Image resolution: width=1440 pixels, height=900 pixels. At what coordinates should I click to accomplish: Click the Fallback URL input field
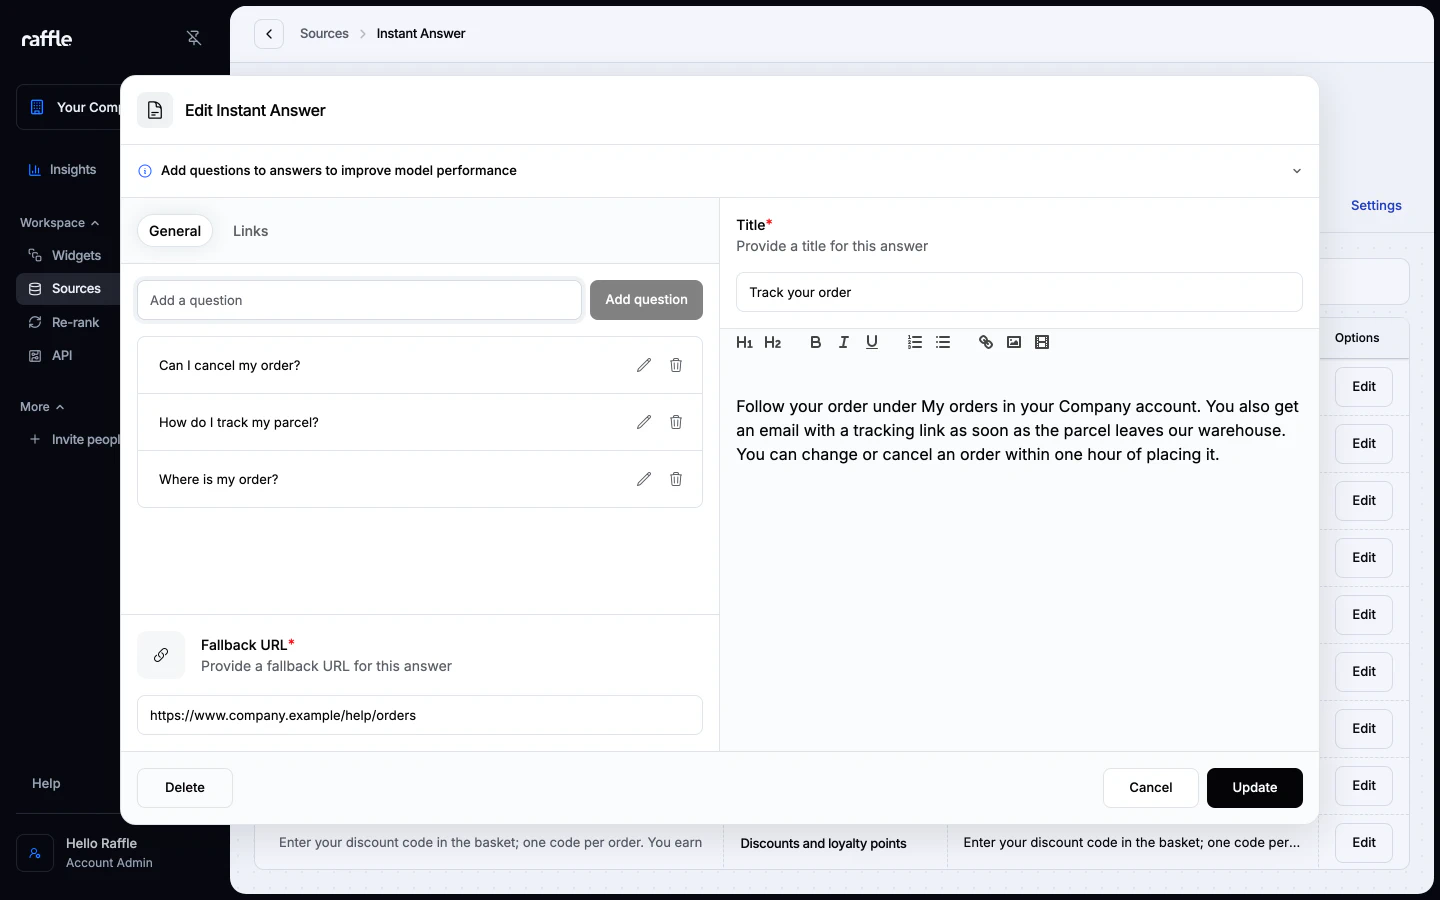tap(420, 715)
